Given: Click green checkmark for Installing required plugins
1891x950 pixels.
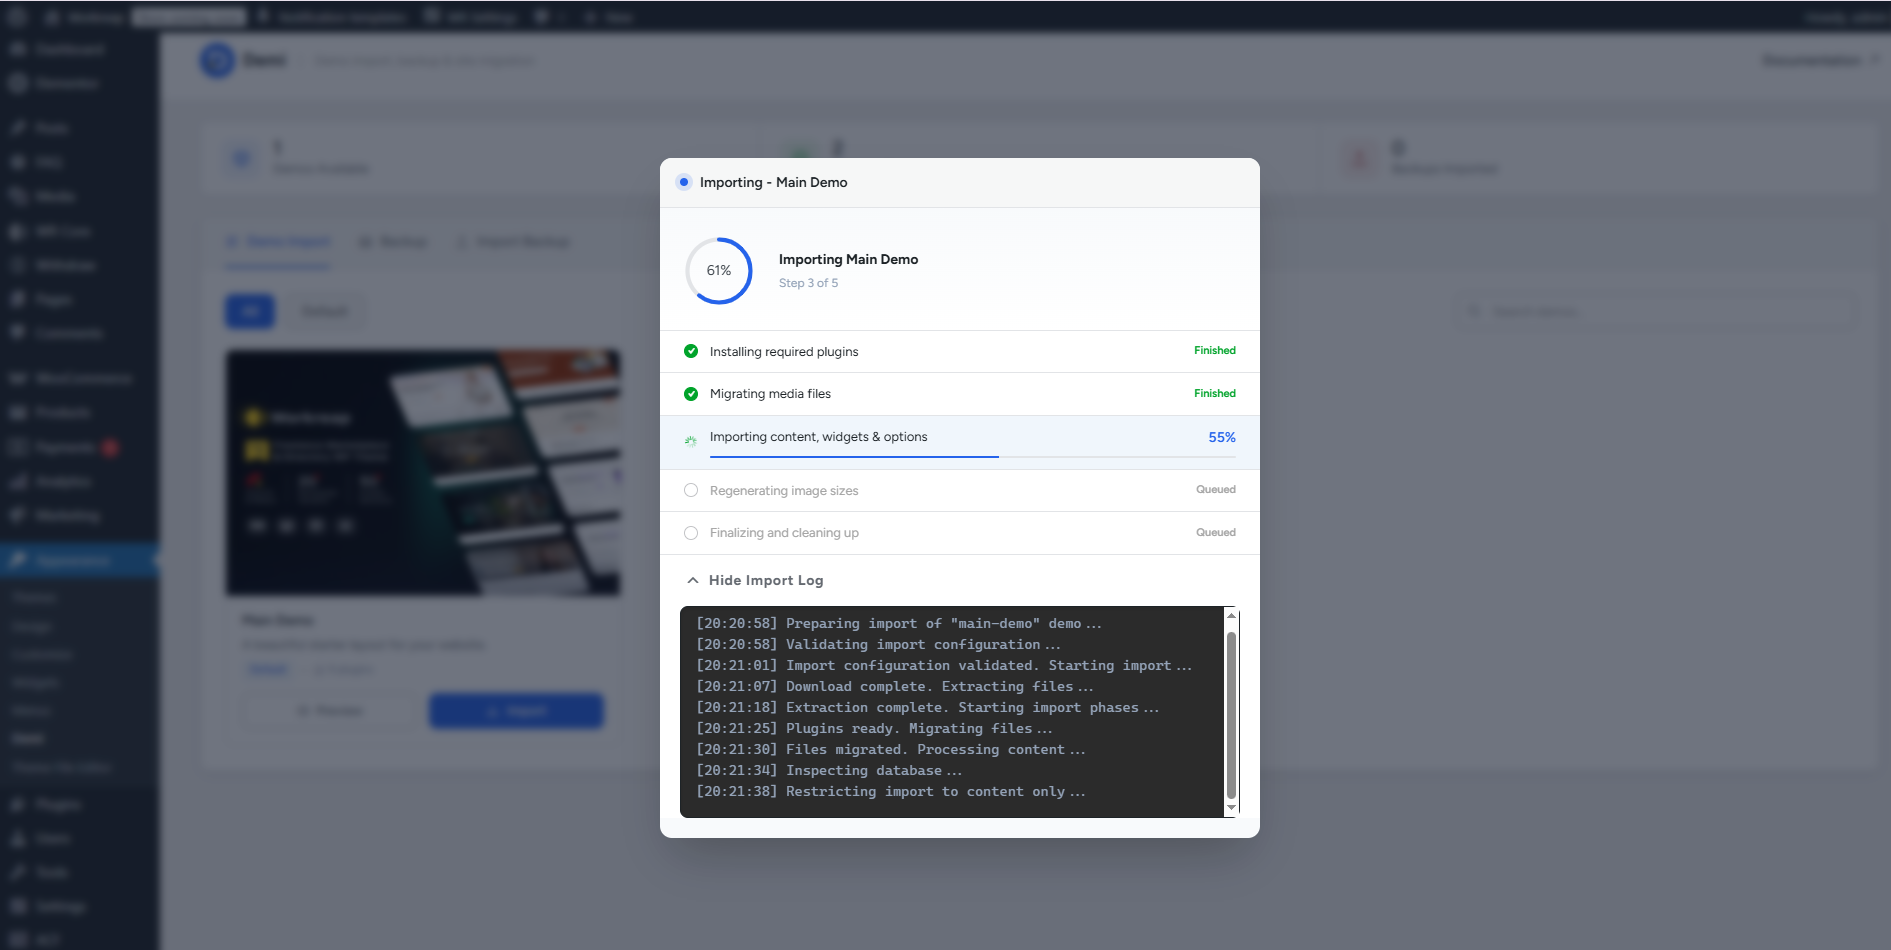Looking at the screenshot, I should pyautogui.click(x=691, y=351).
